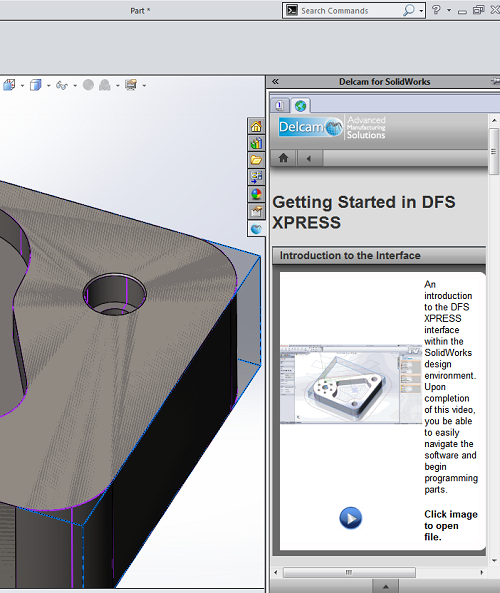Open the Apply Scene dropdown arrow
500x593 pixels.
tap(118, 86)
